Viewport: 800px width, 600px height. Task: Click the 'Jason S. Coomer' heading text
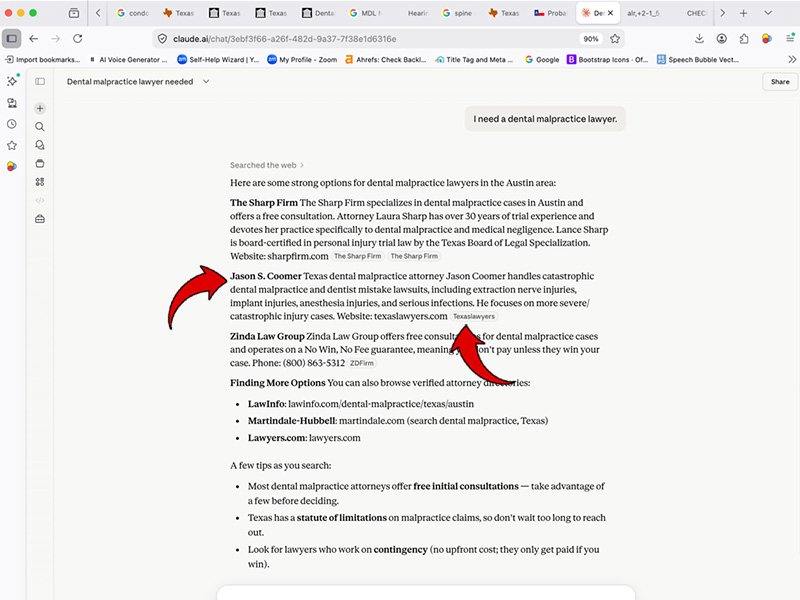click(x=266, y=276)
